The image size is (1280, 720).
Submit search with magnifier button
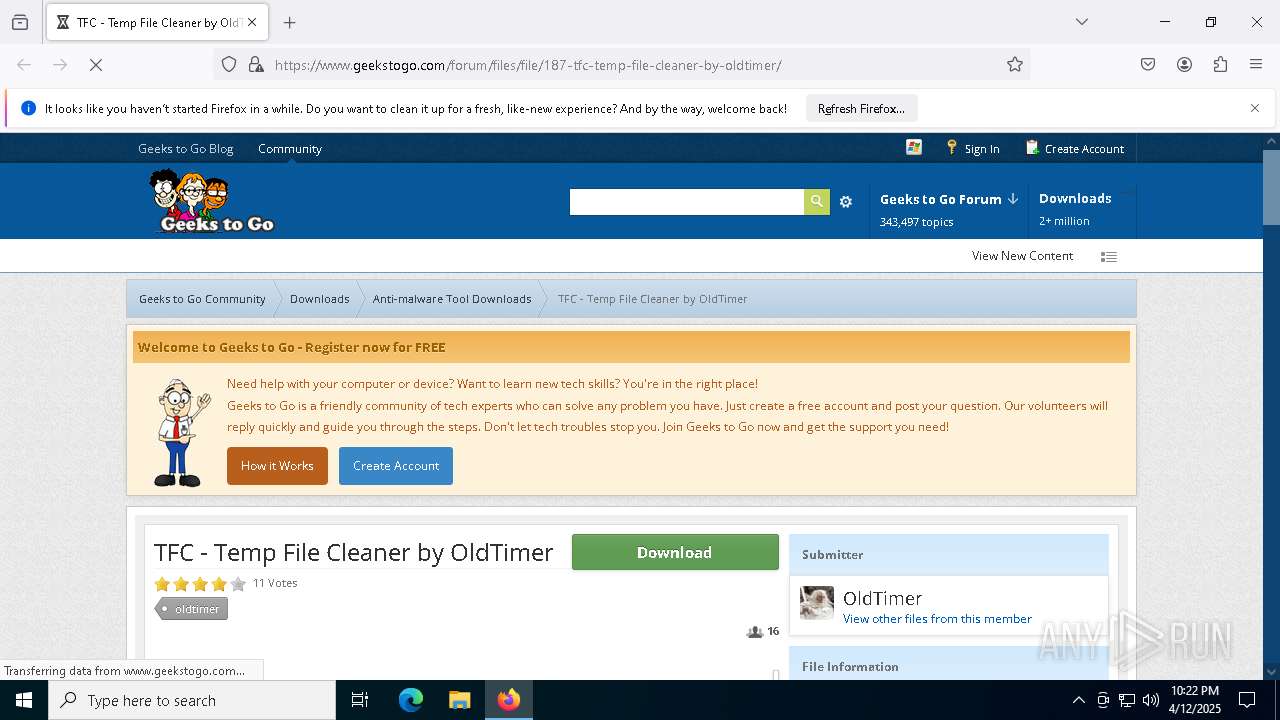click(817, 202)
